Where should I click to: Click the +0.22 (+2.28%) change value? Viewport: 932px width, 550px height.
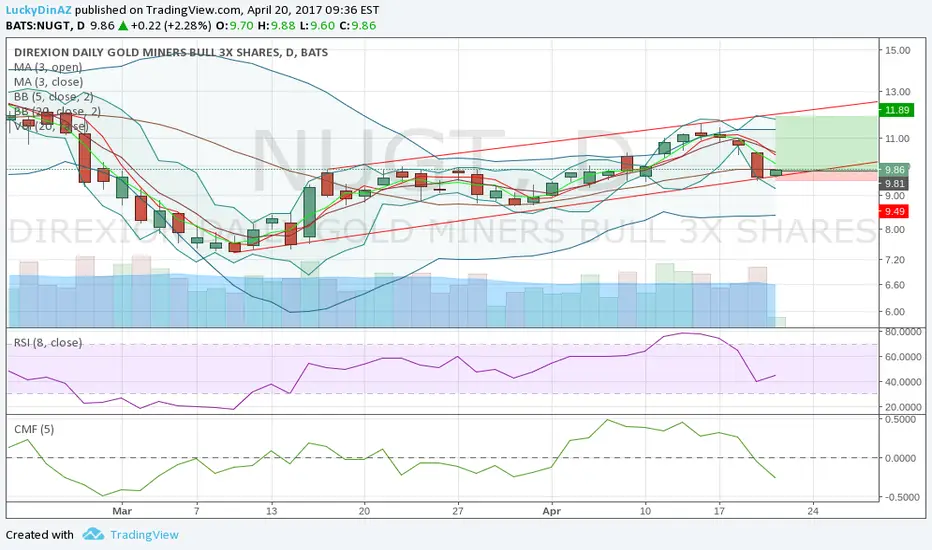point(171,26)
